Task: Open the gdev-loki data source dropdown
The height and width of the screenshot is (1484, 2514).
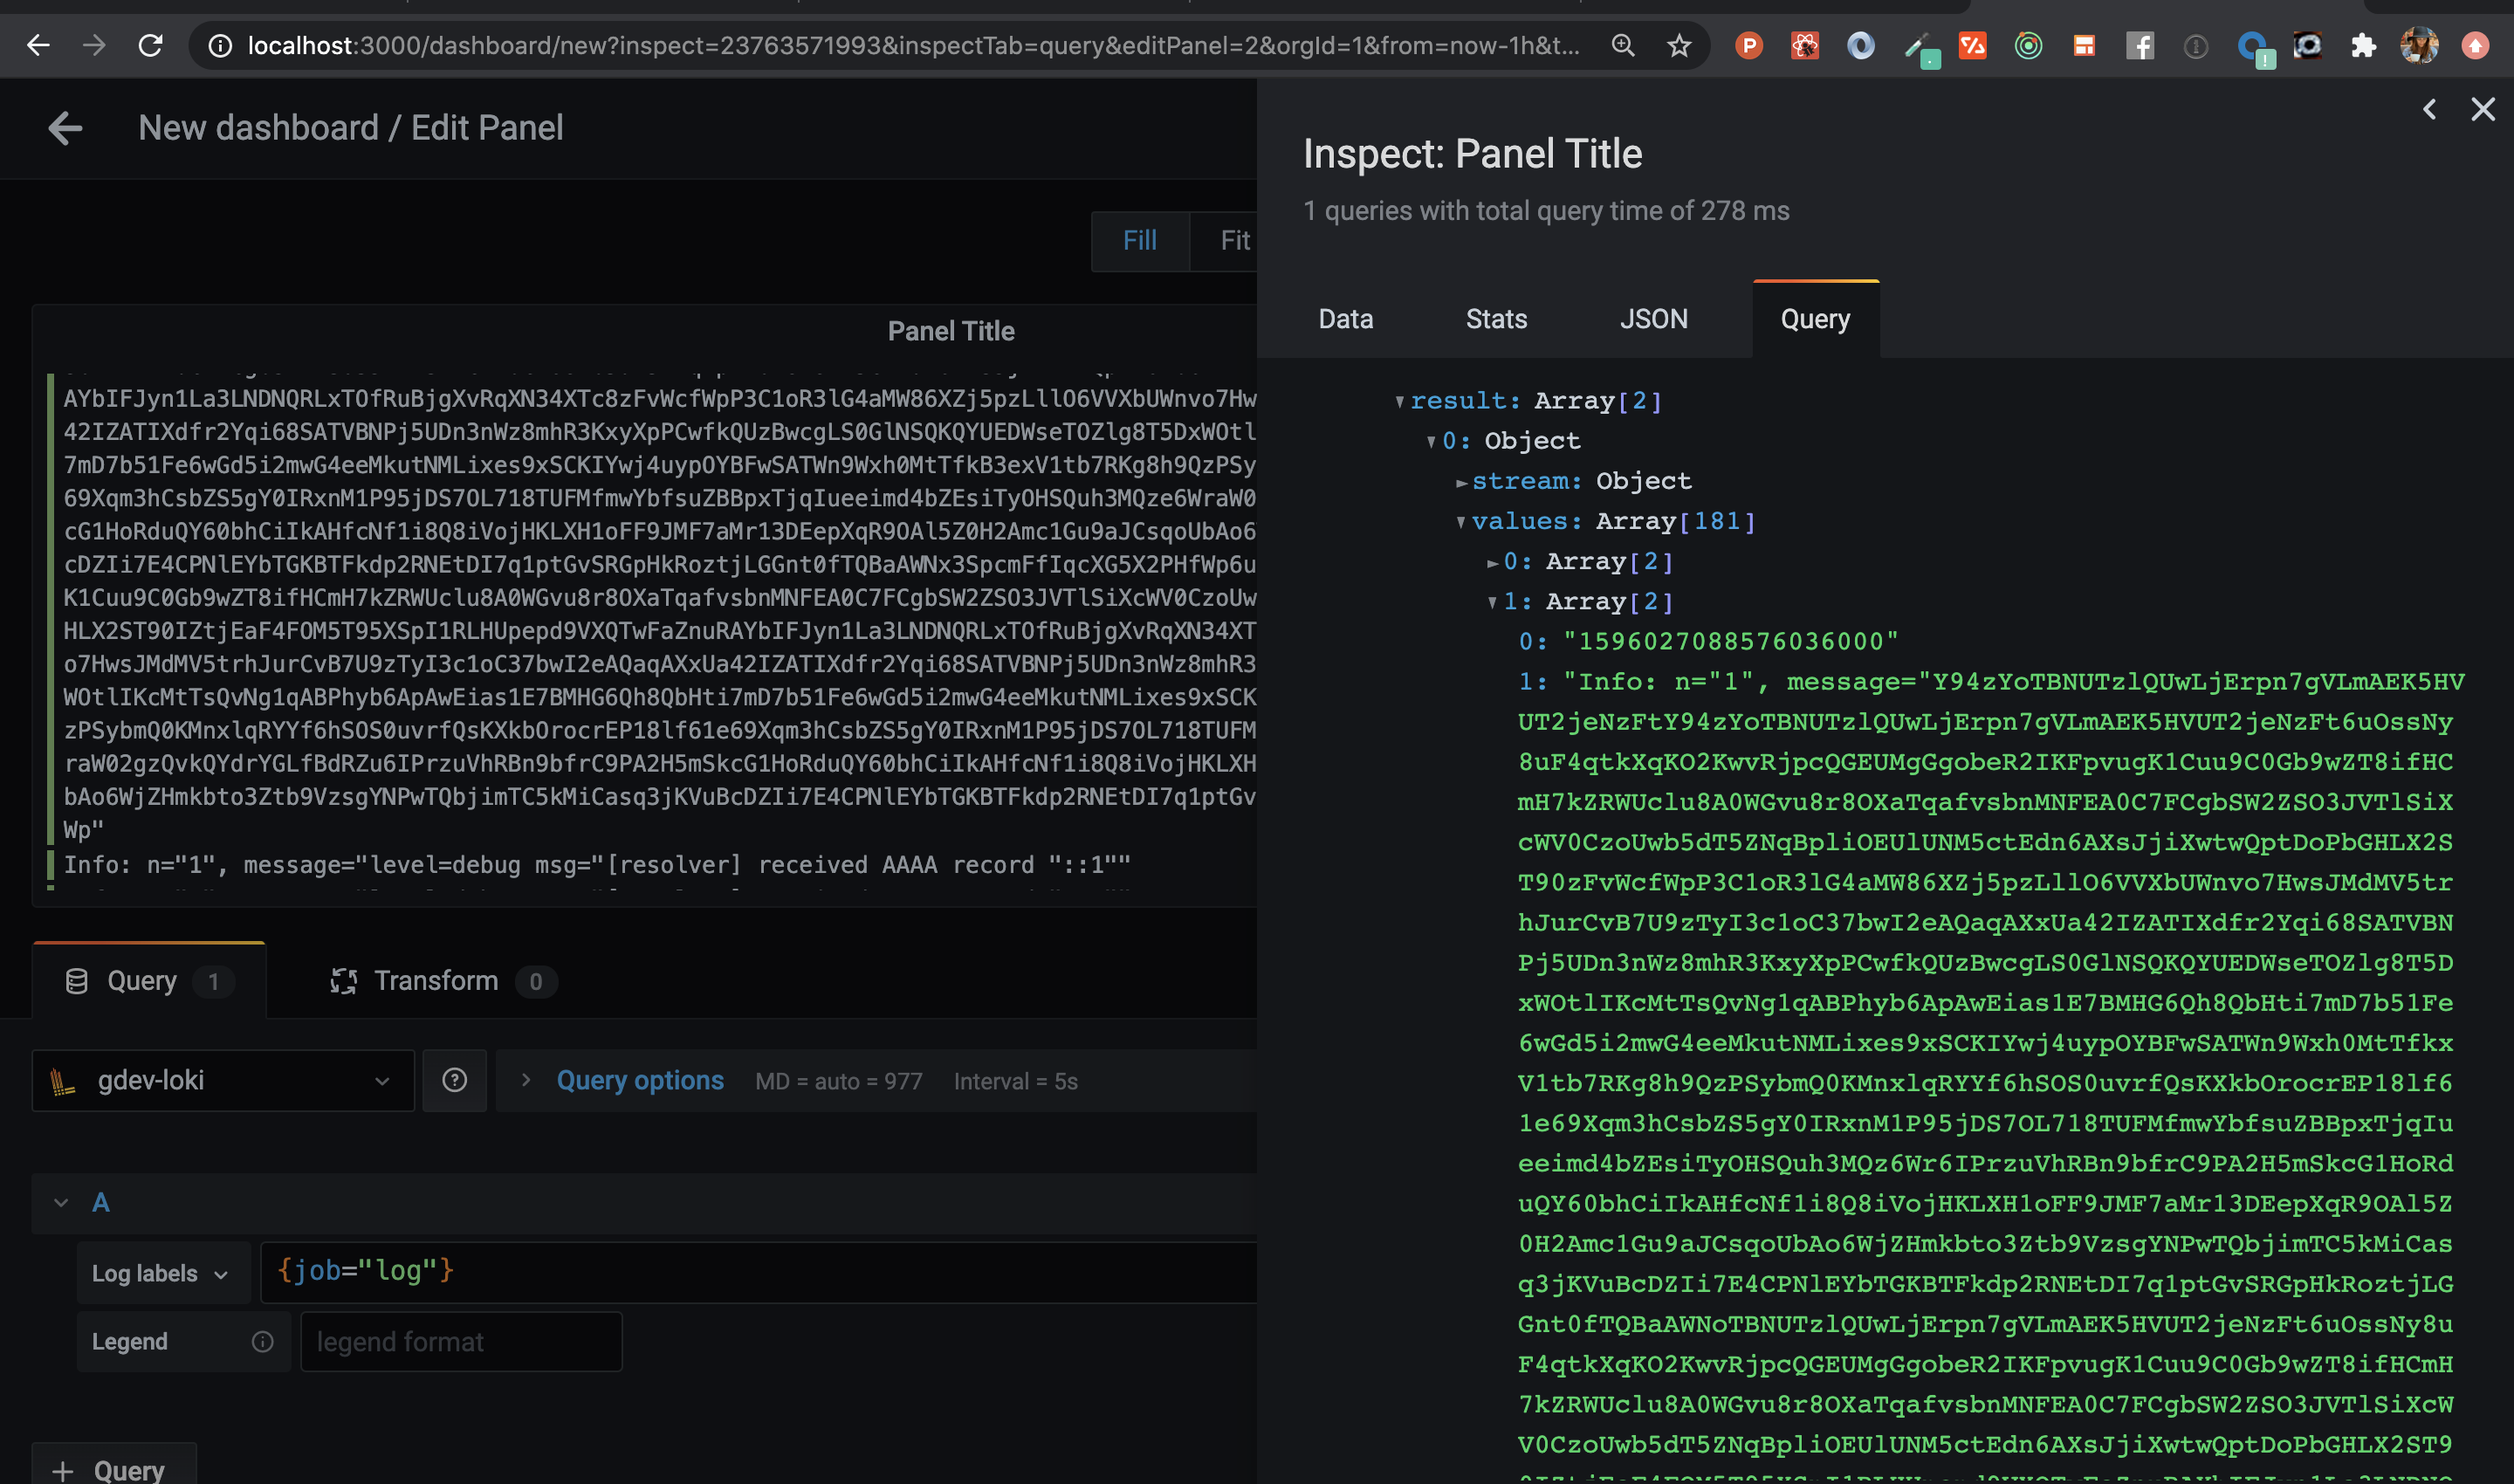Action: [223, 1081]
